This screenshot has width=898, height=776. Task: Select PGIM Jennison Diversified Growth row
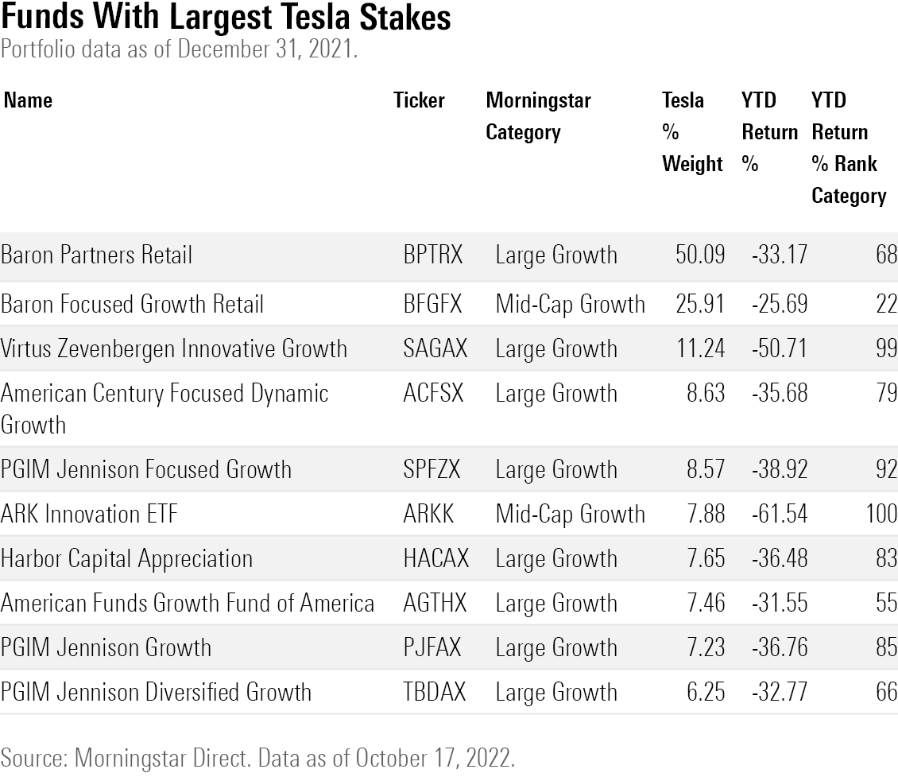coord(156,692)
